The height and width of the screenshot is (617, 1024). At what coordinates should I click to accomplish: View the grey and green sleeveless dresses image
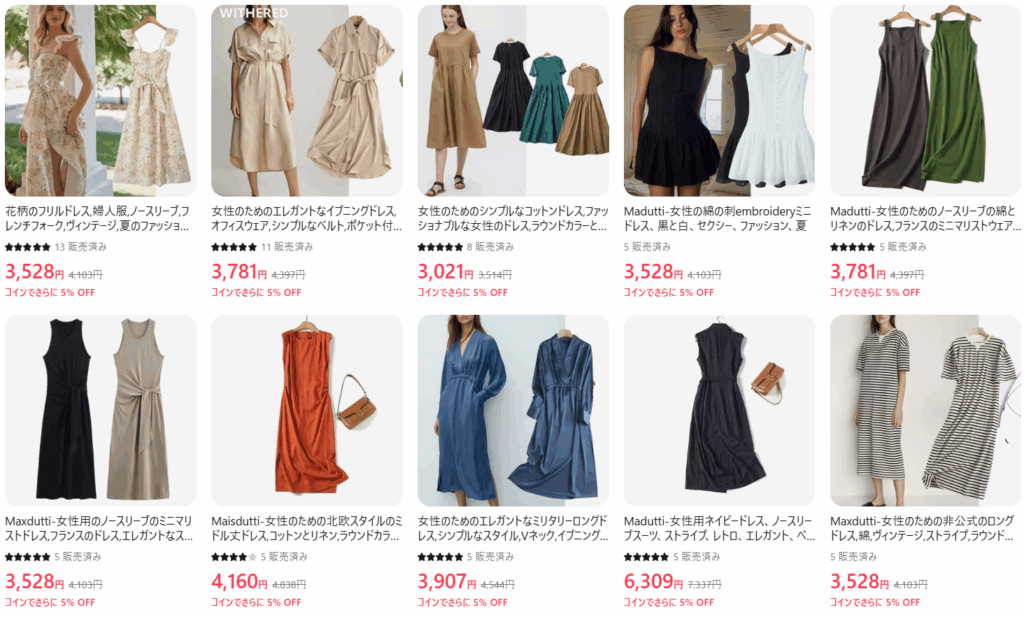pos(925,101)
